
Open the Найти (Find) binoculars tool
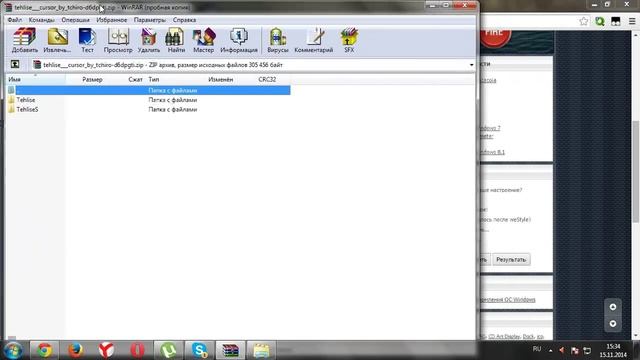coord(176,40)
